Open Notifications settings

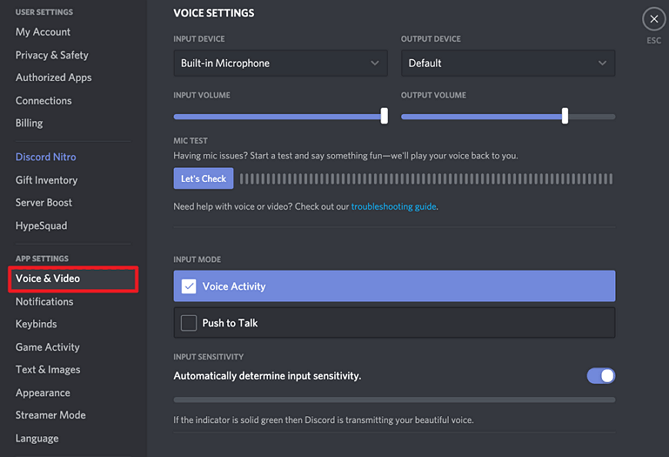point(44,301)
